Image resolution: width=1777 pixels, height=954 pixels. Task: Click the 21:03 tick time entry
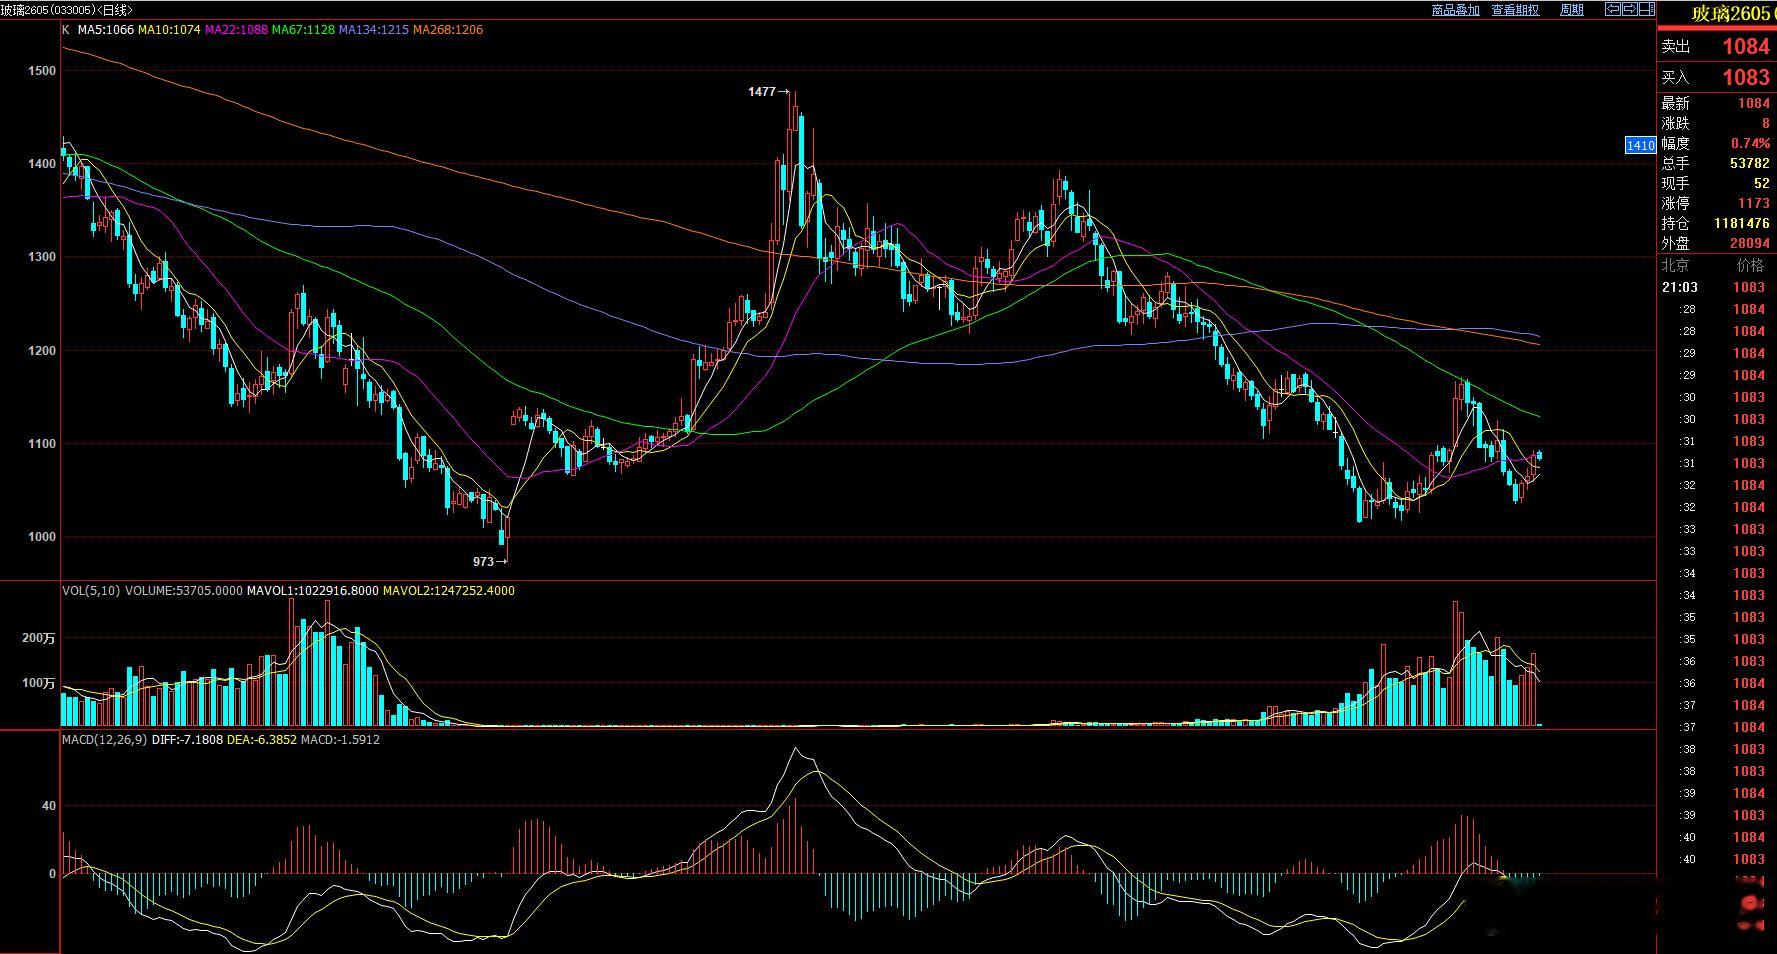(1680, 287)
